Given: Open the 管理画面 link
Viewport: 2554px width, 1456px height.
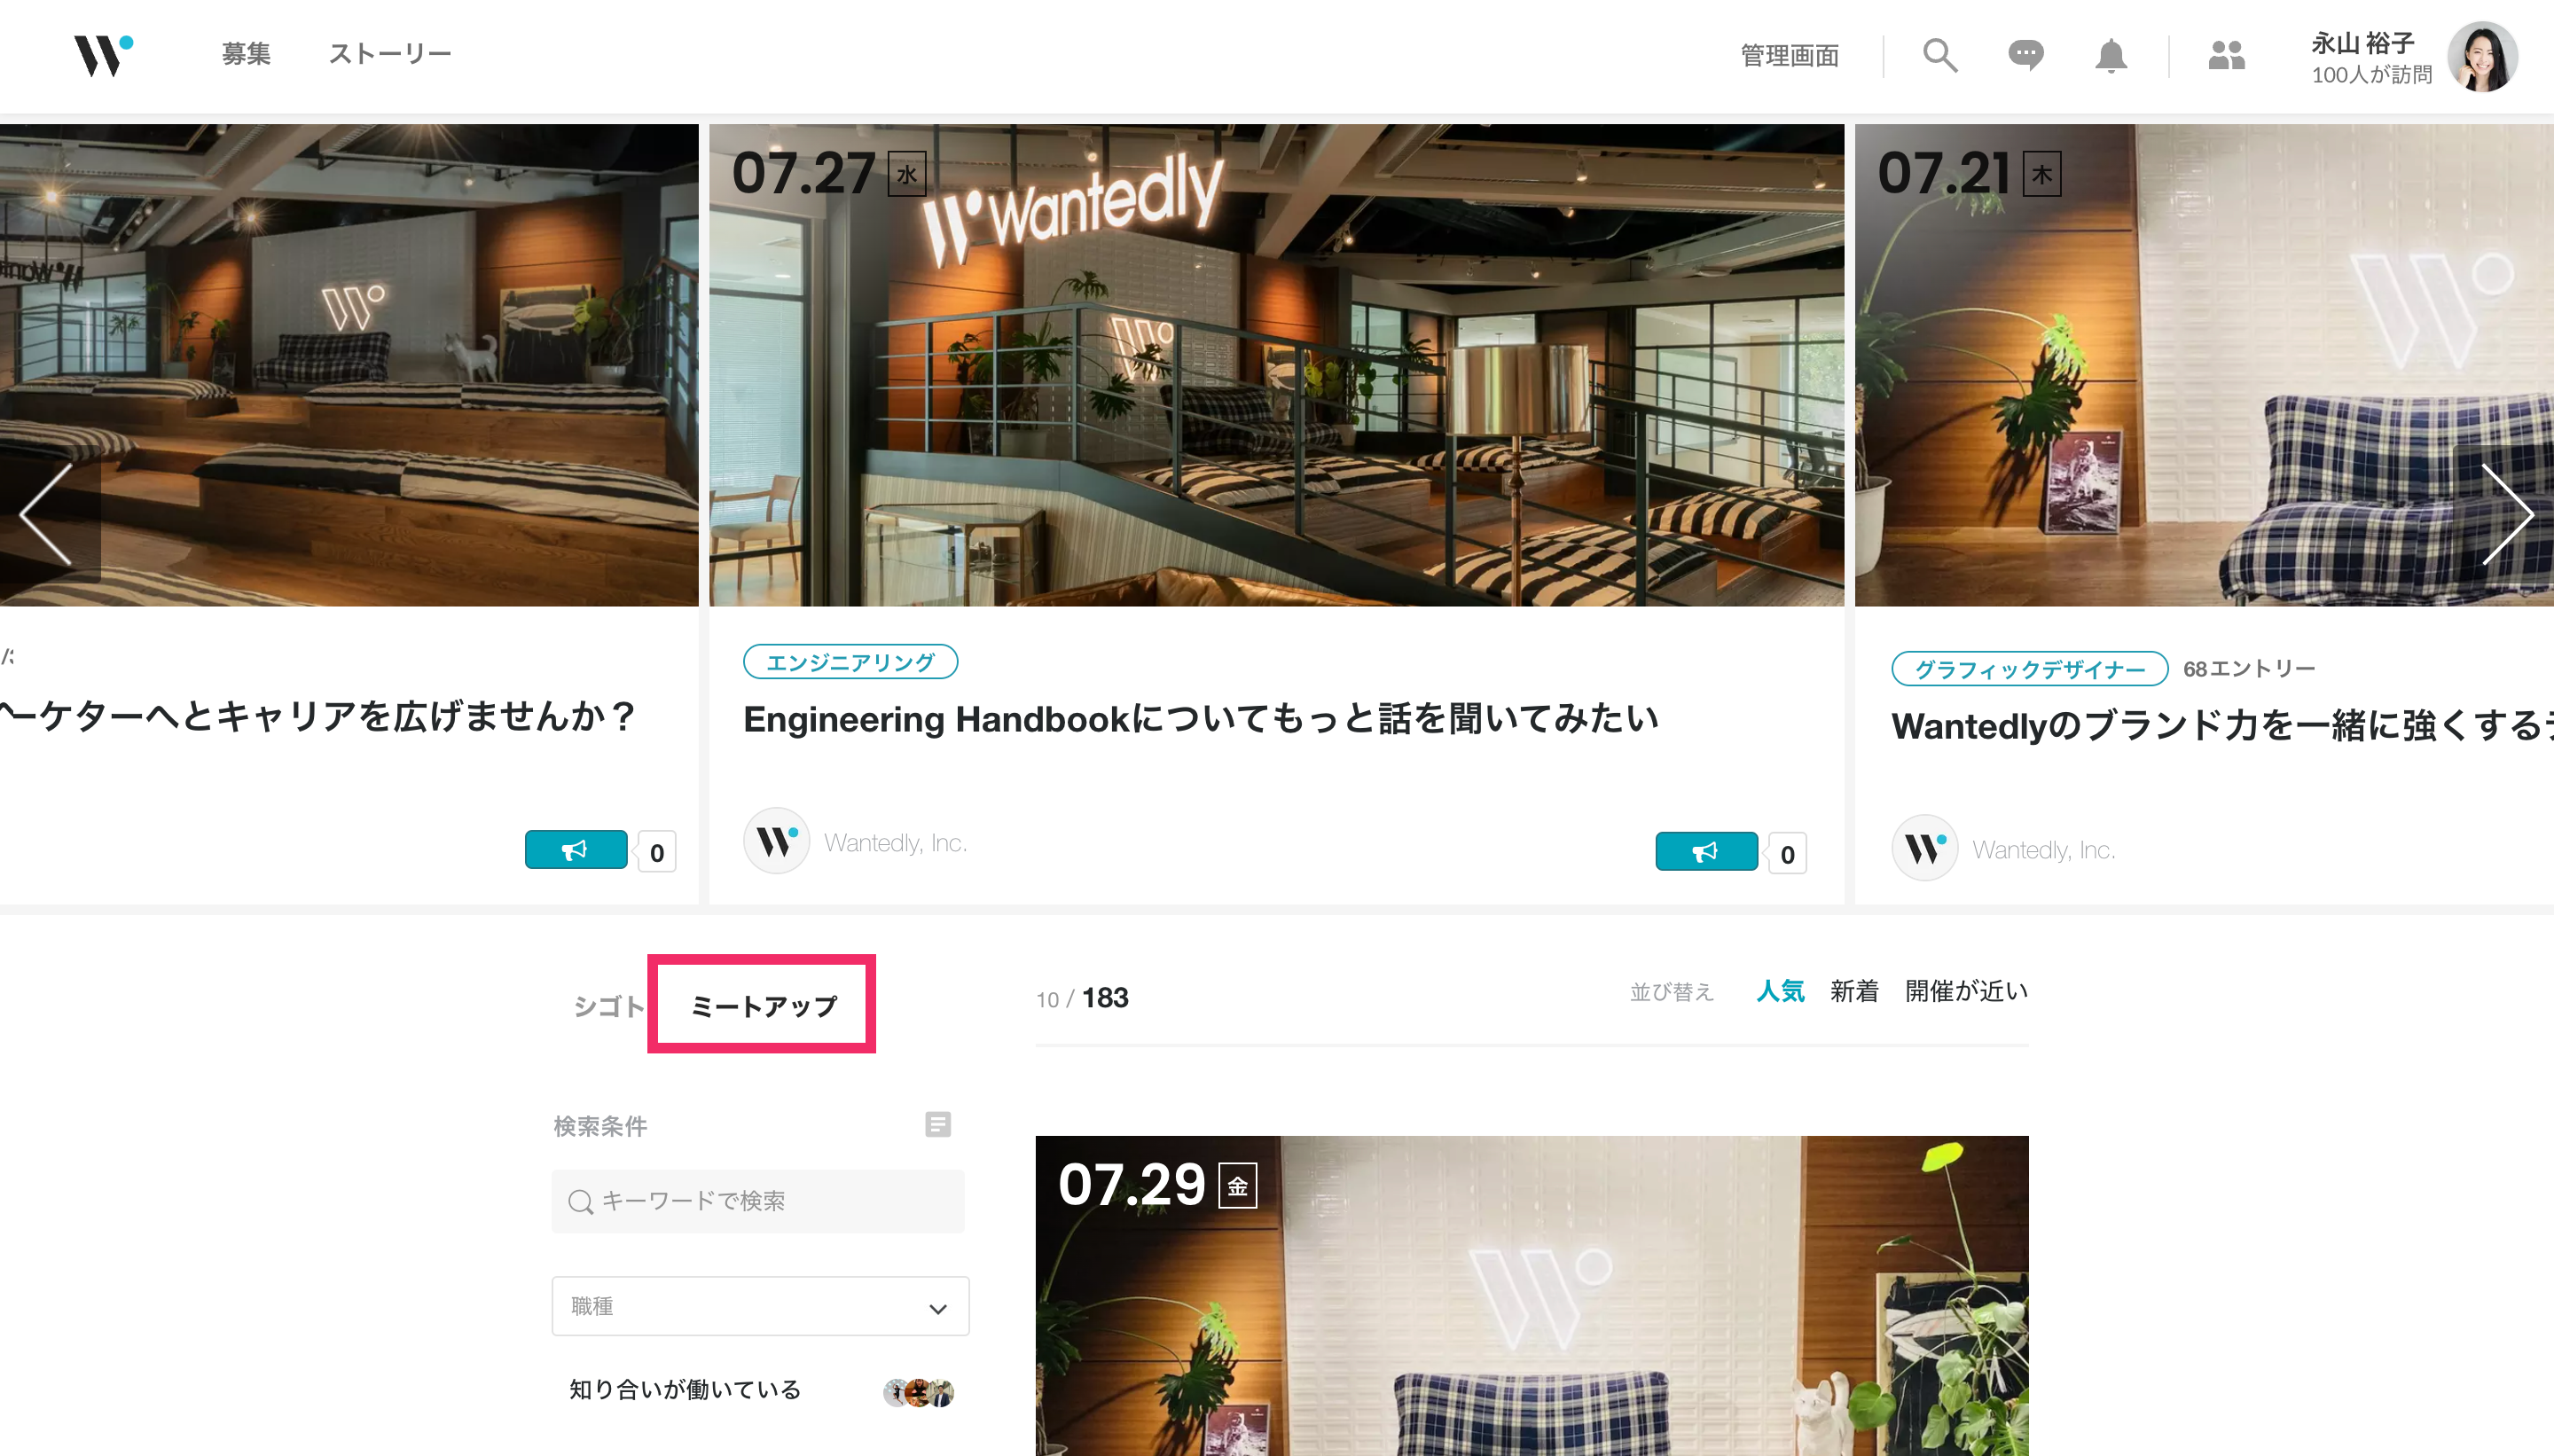Looking at the screenshot, I should click(1788, 56).
